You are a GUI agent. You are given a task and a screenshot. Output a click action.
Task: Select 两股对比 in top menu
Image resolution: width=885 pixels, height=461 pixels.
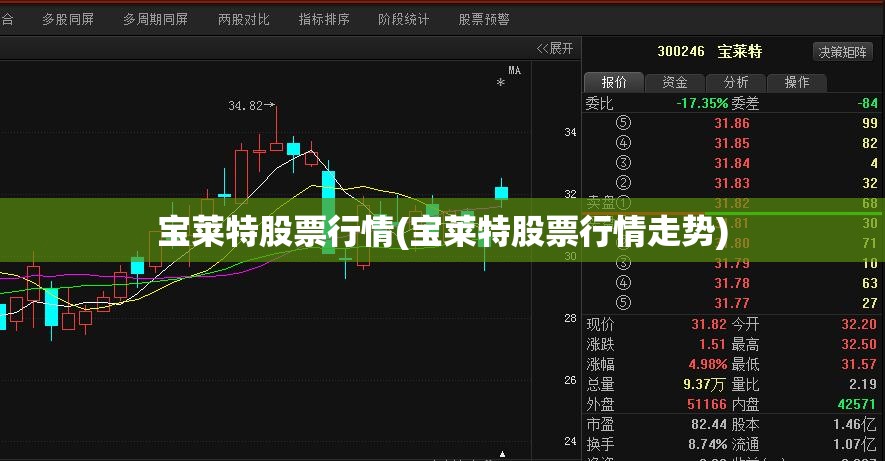tap(244, 20)
